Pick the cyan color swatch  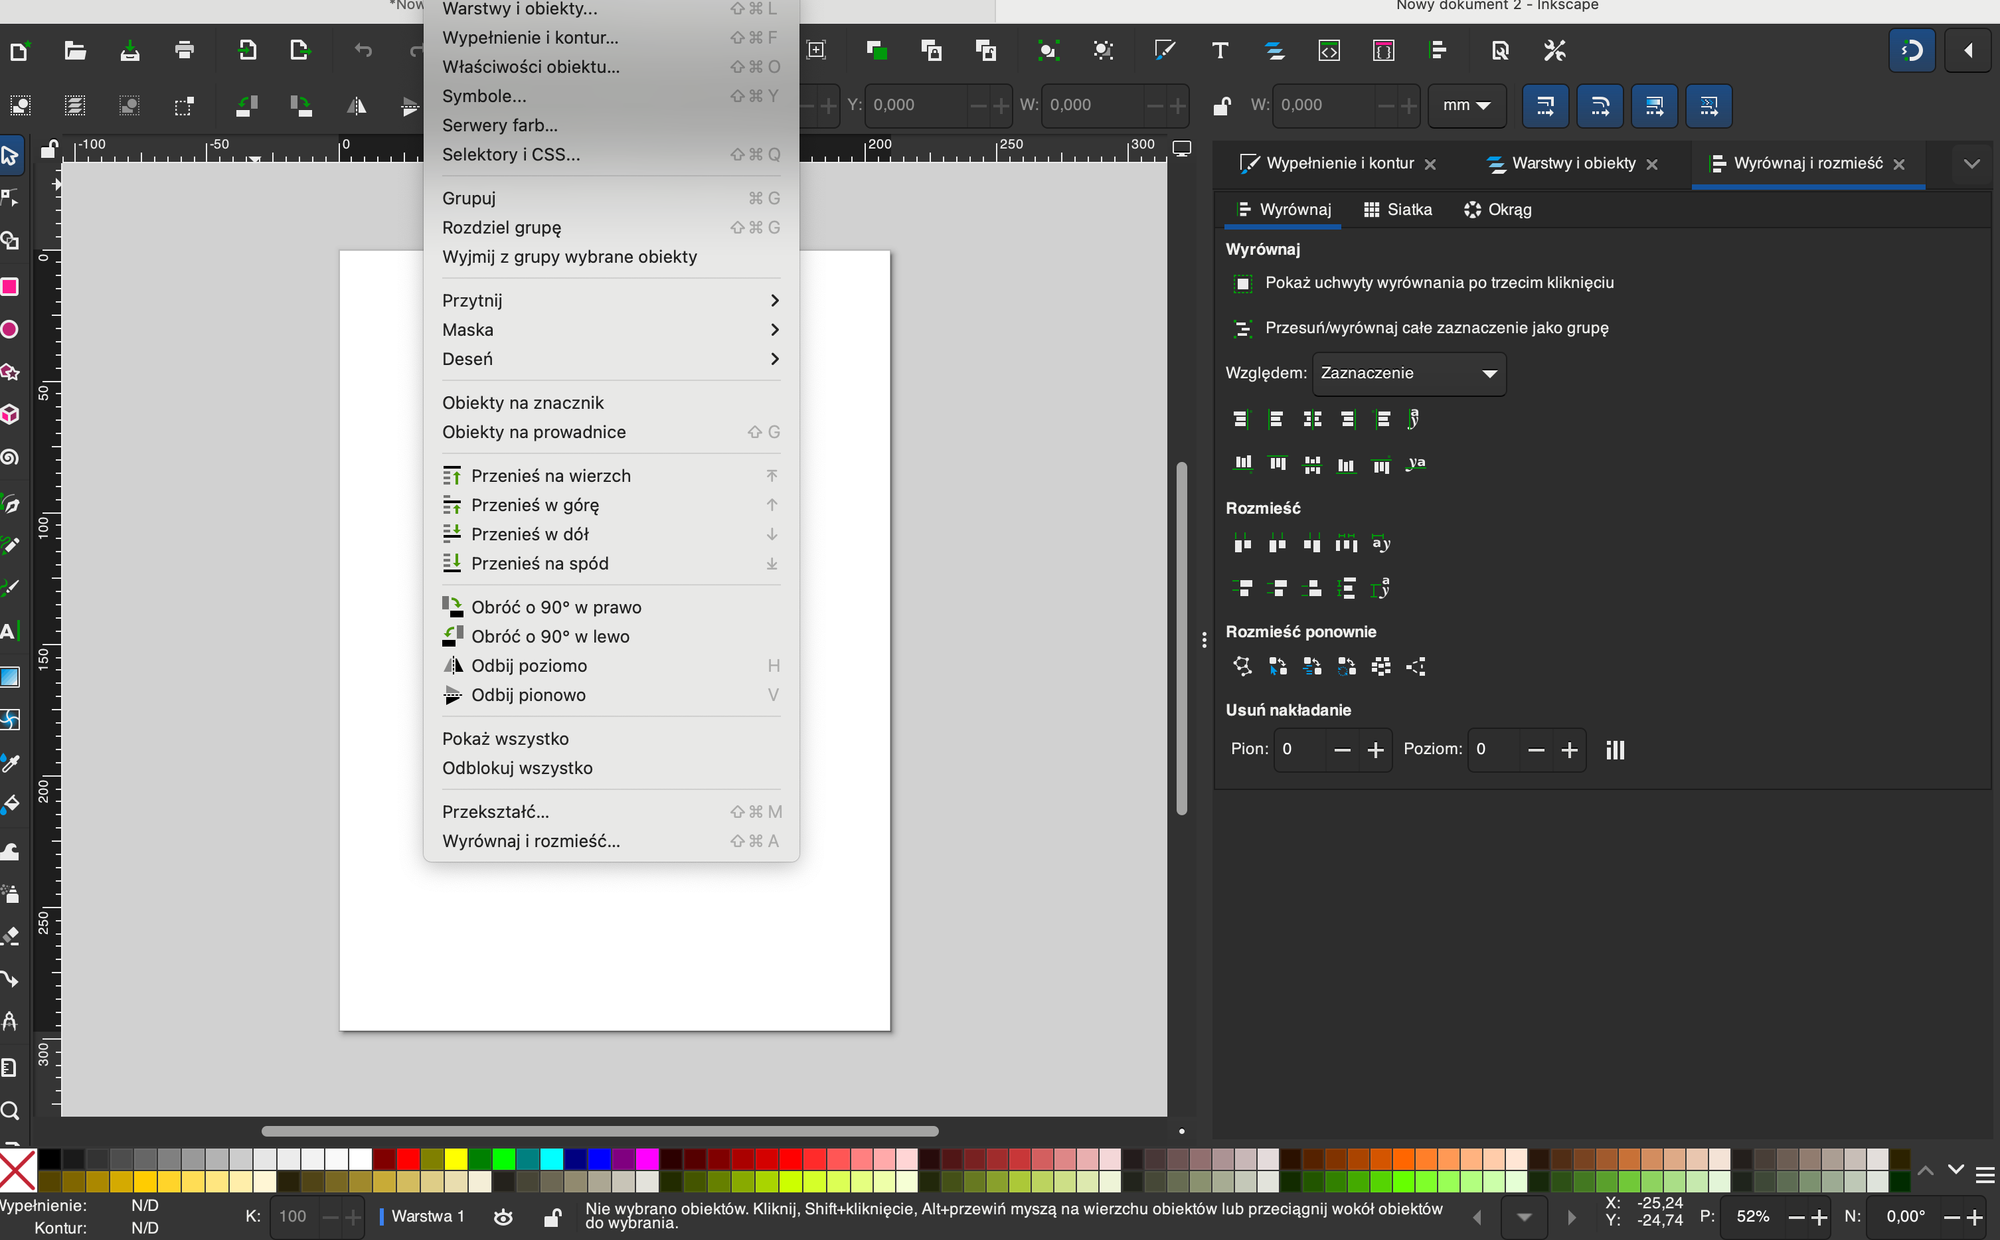coord(552,1159)
